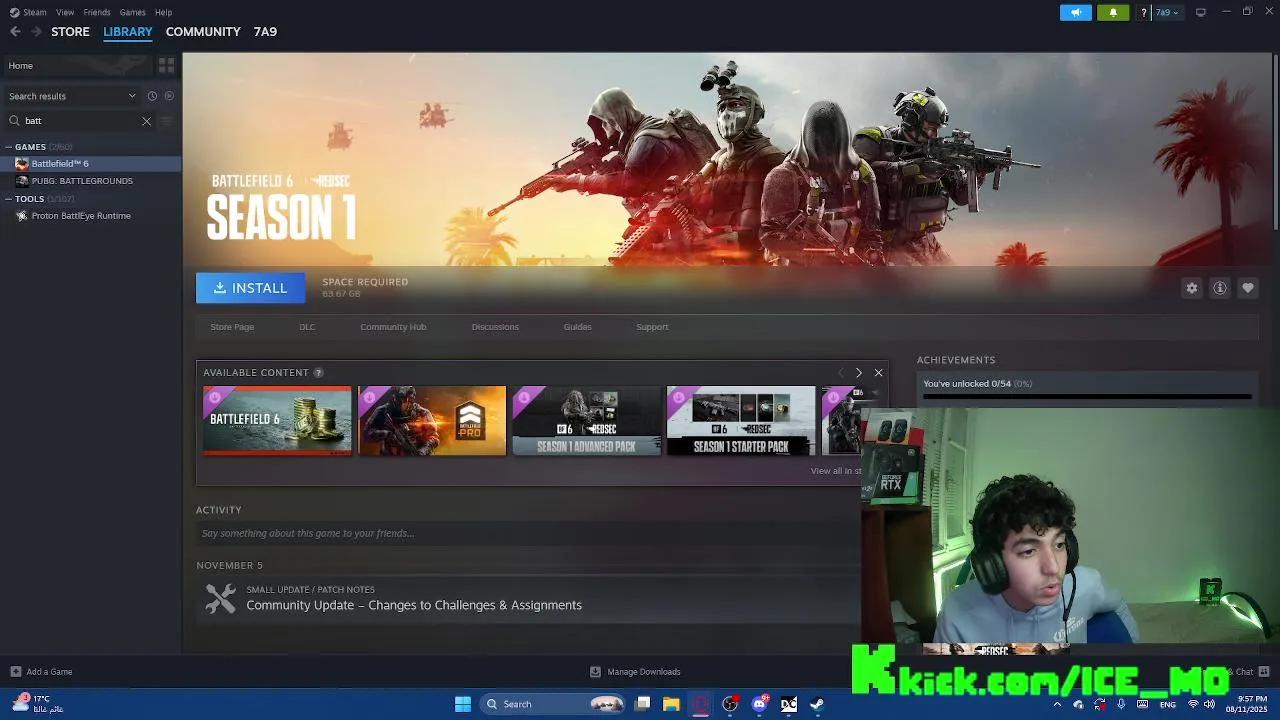The image size is (1280, 720).
Task: Open Community Update patch notes post
Action: tap(414, 605)
